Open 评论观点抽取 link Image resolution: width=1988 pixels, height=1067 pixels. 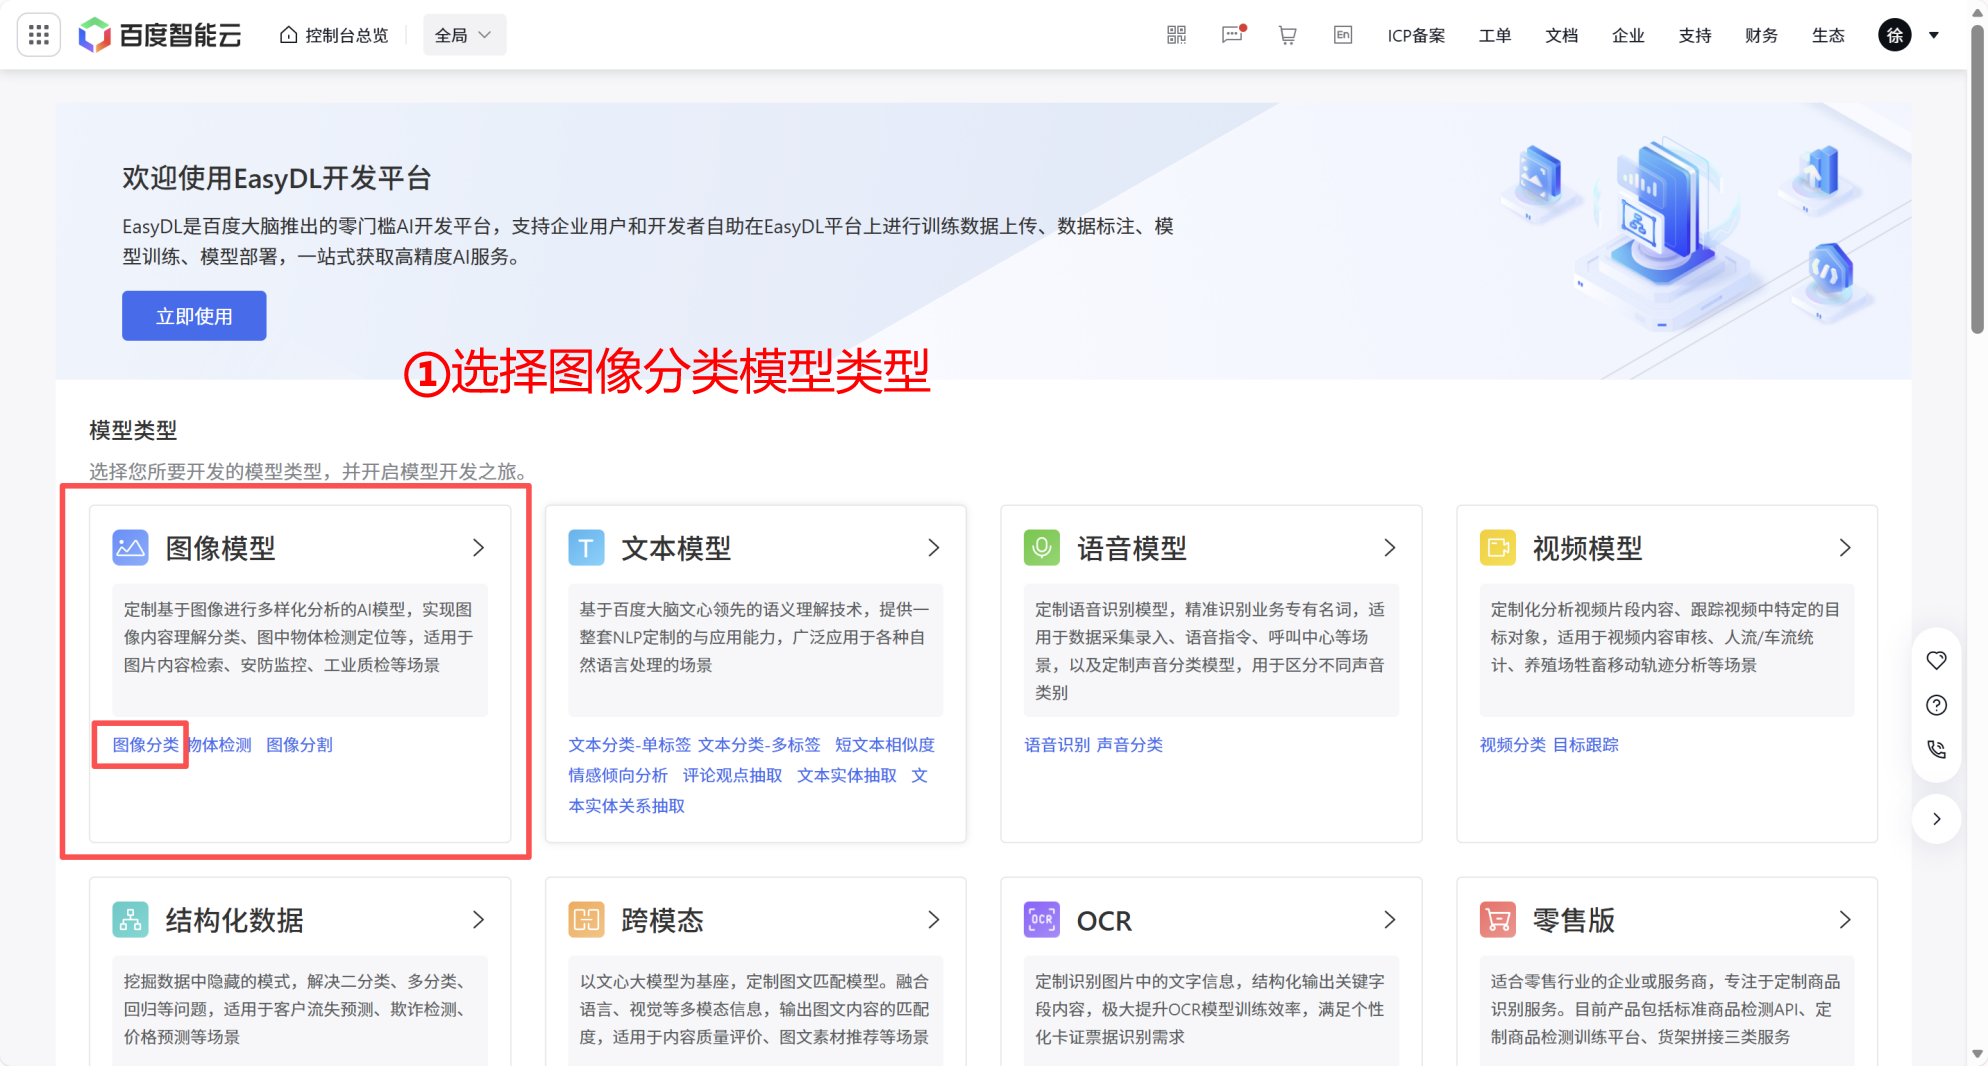click(733, 776)
